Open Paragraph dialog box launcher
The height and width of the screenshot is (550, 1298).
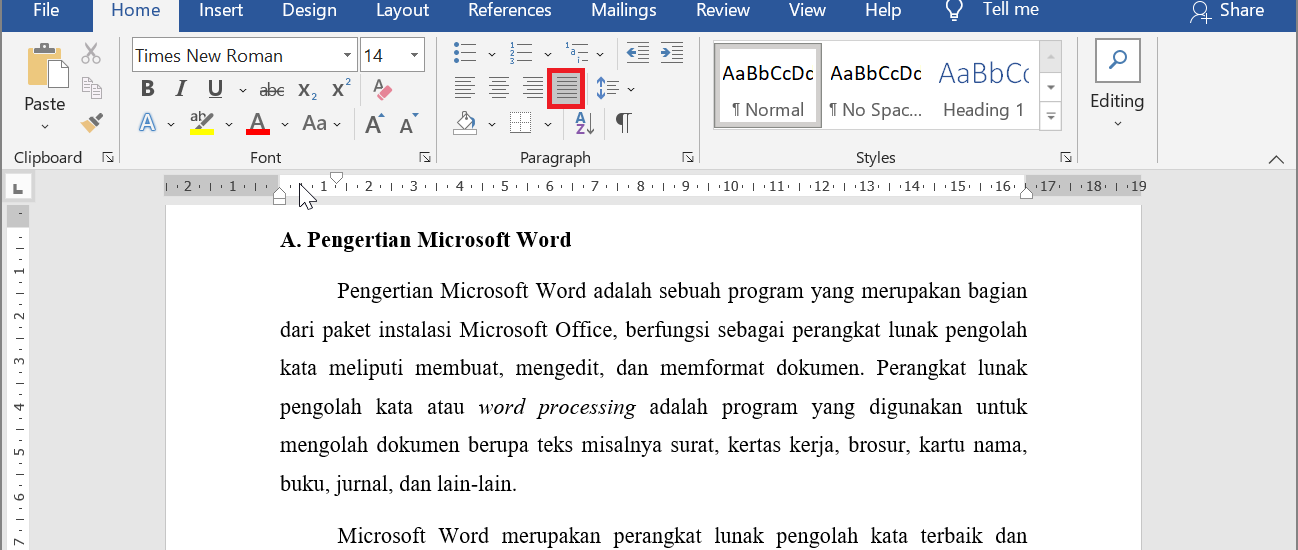688,158
